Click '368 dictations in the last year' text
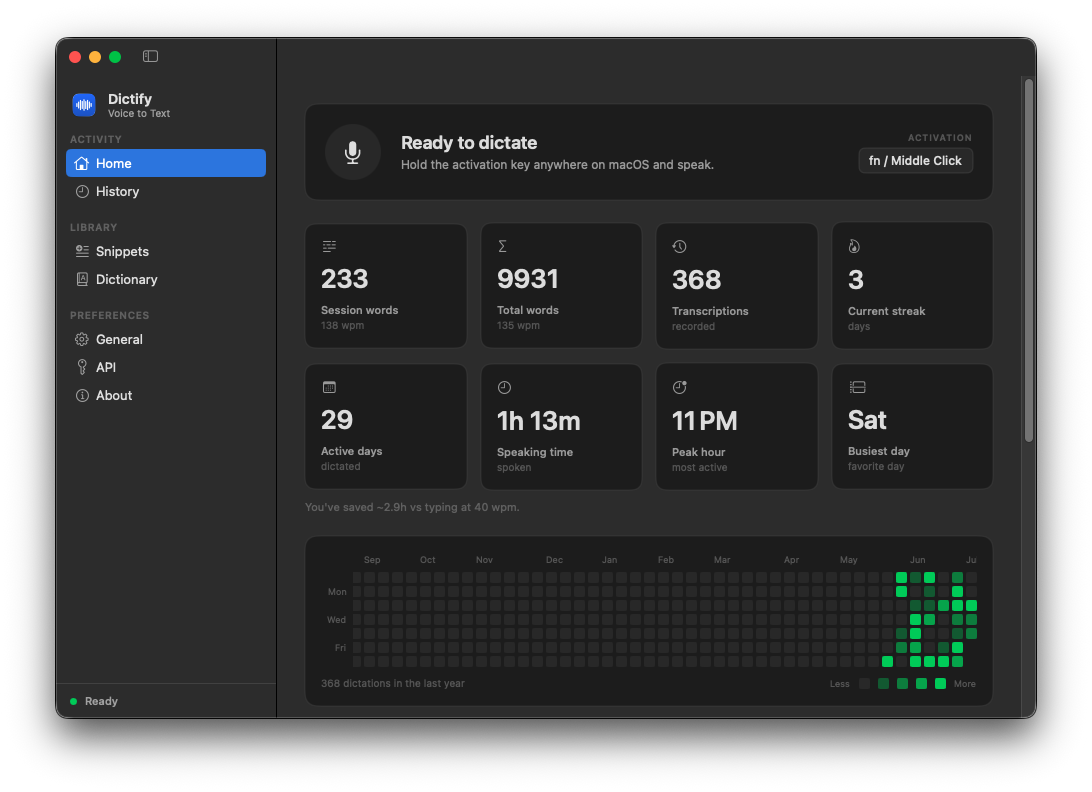The width and height of the screenshot is (1092, 792). (393, 683)
